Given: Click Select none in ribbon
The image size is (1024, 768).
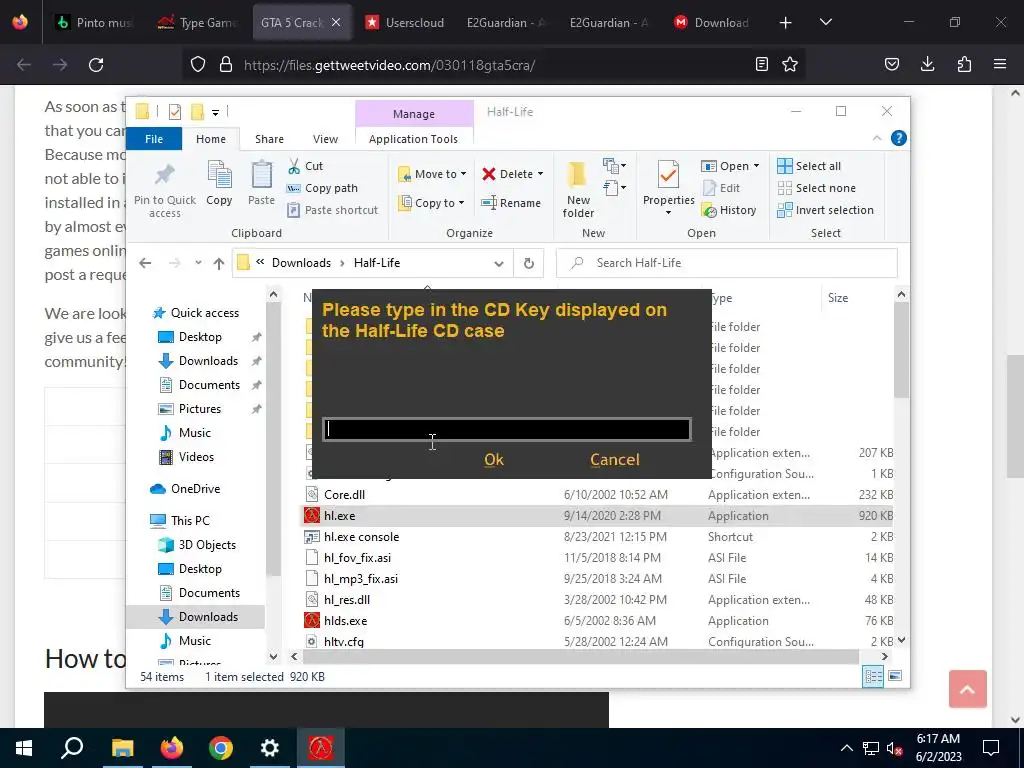Looking at the screenshot, I should click(816, 188).
